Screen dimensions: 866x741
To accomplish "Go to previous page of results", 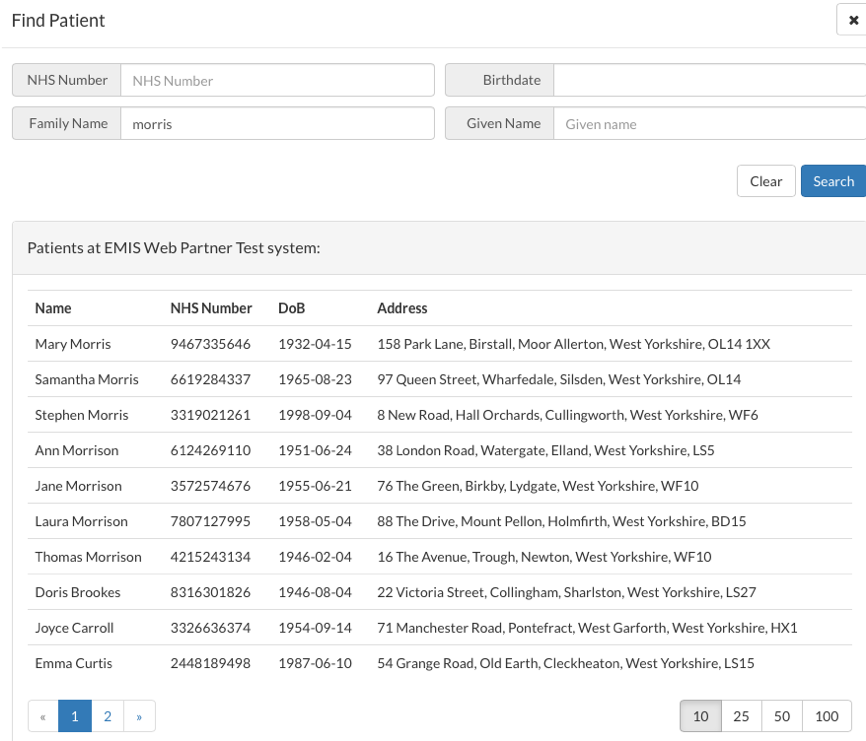I will coord(43,716).
